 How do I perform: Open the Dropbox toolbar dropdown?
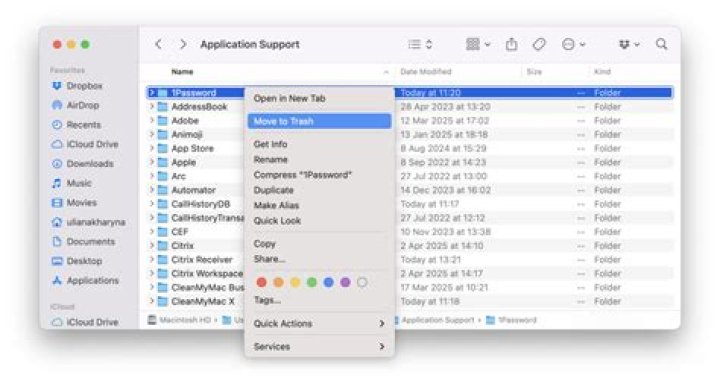tap(629, 45)
